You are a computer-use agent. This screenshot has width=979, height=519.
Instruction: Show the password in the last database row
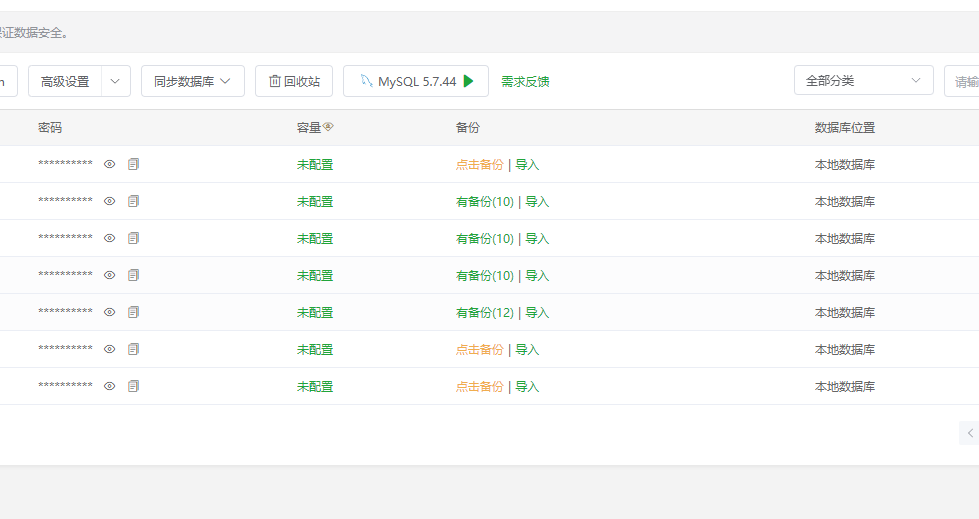109,386
